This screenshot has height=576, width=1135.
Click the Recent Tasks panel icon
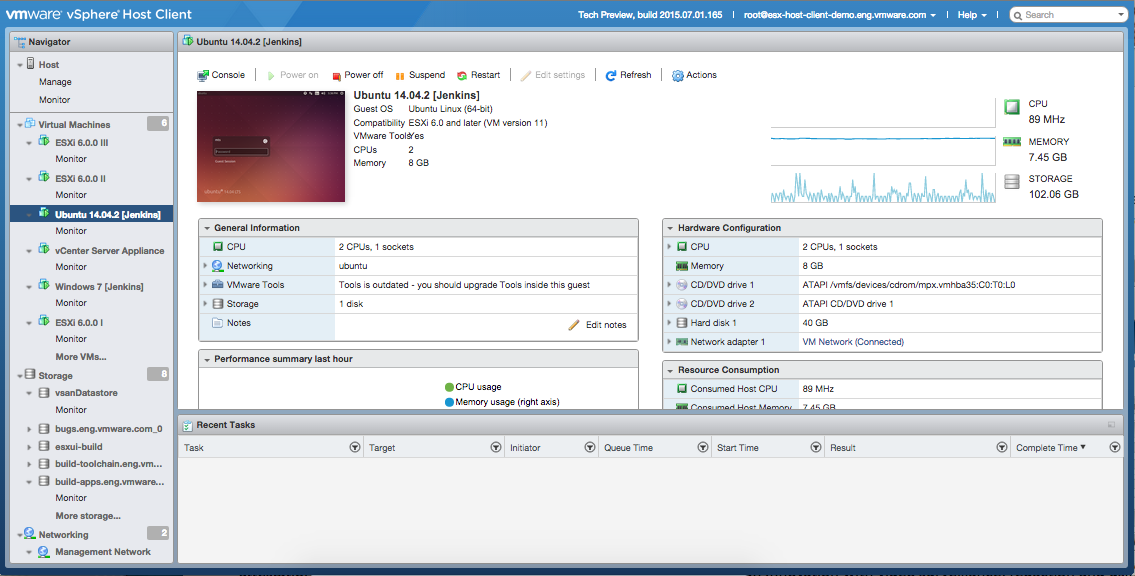coord(187,425)
